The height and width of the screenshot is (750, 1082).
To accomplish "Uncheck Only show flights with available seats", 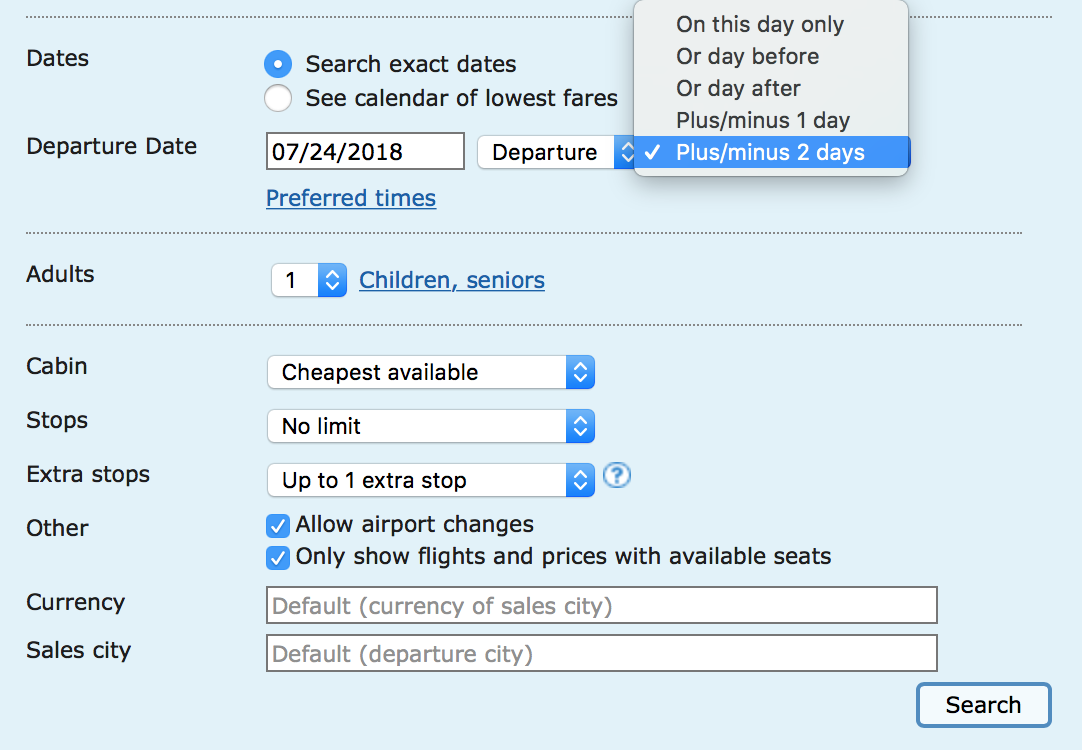I will 278,557.
